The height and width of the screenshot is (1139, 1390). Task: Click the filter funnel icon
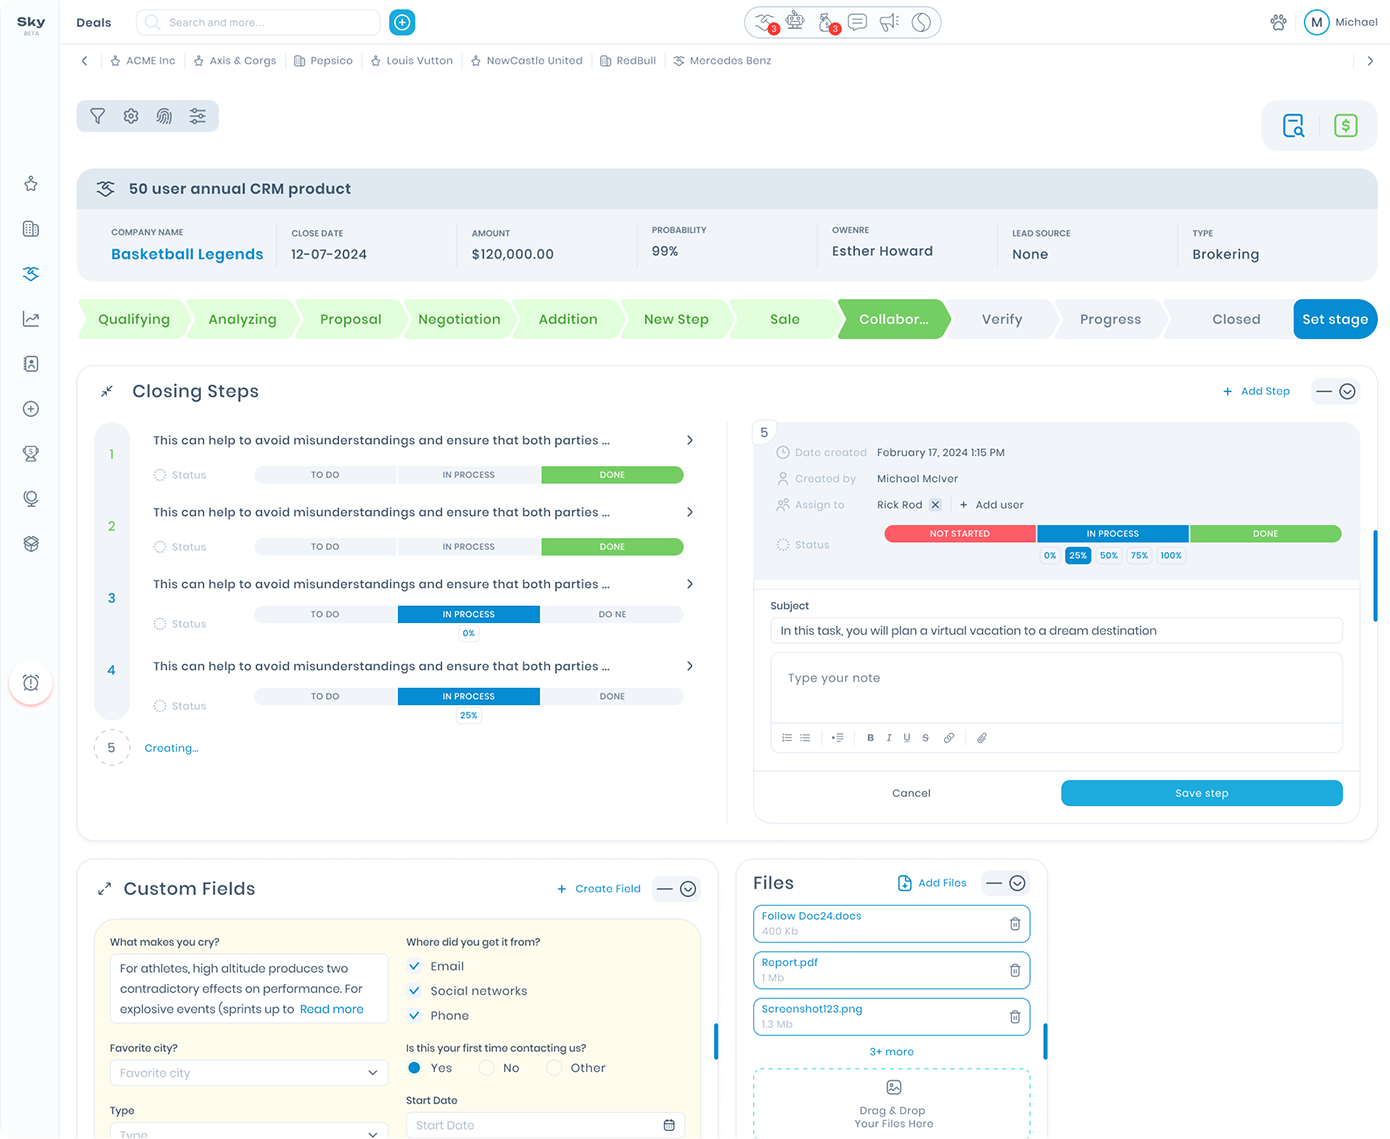(98, 116)
